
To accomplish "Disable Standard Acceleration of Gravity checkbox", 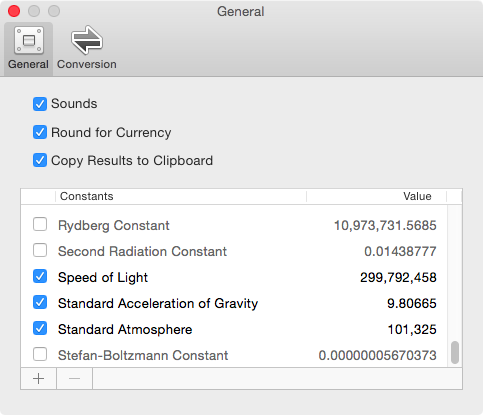I will (x=40, y=302).
